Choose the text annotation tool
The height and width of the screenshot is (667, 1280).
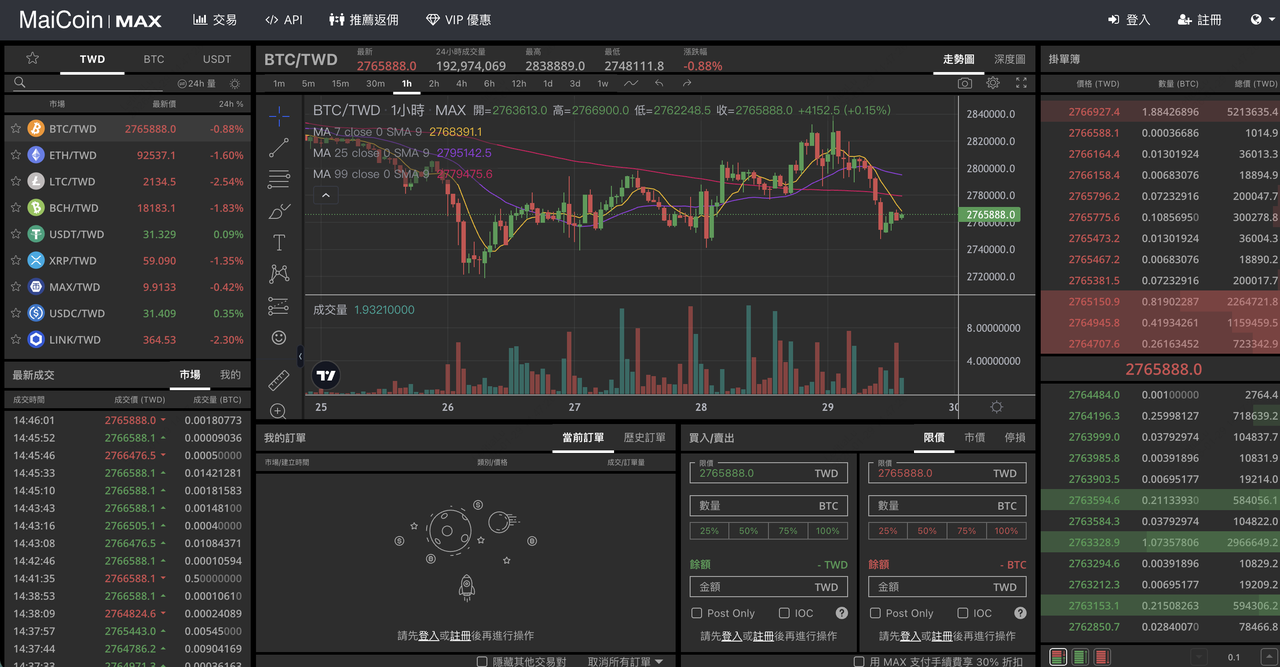point(279,242)
